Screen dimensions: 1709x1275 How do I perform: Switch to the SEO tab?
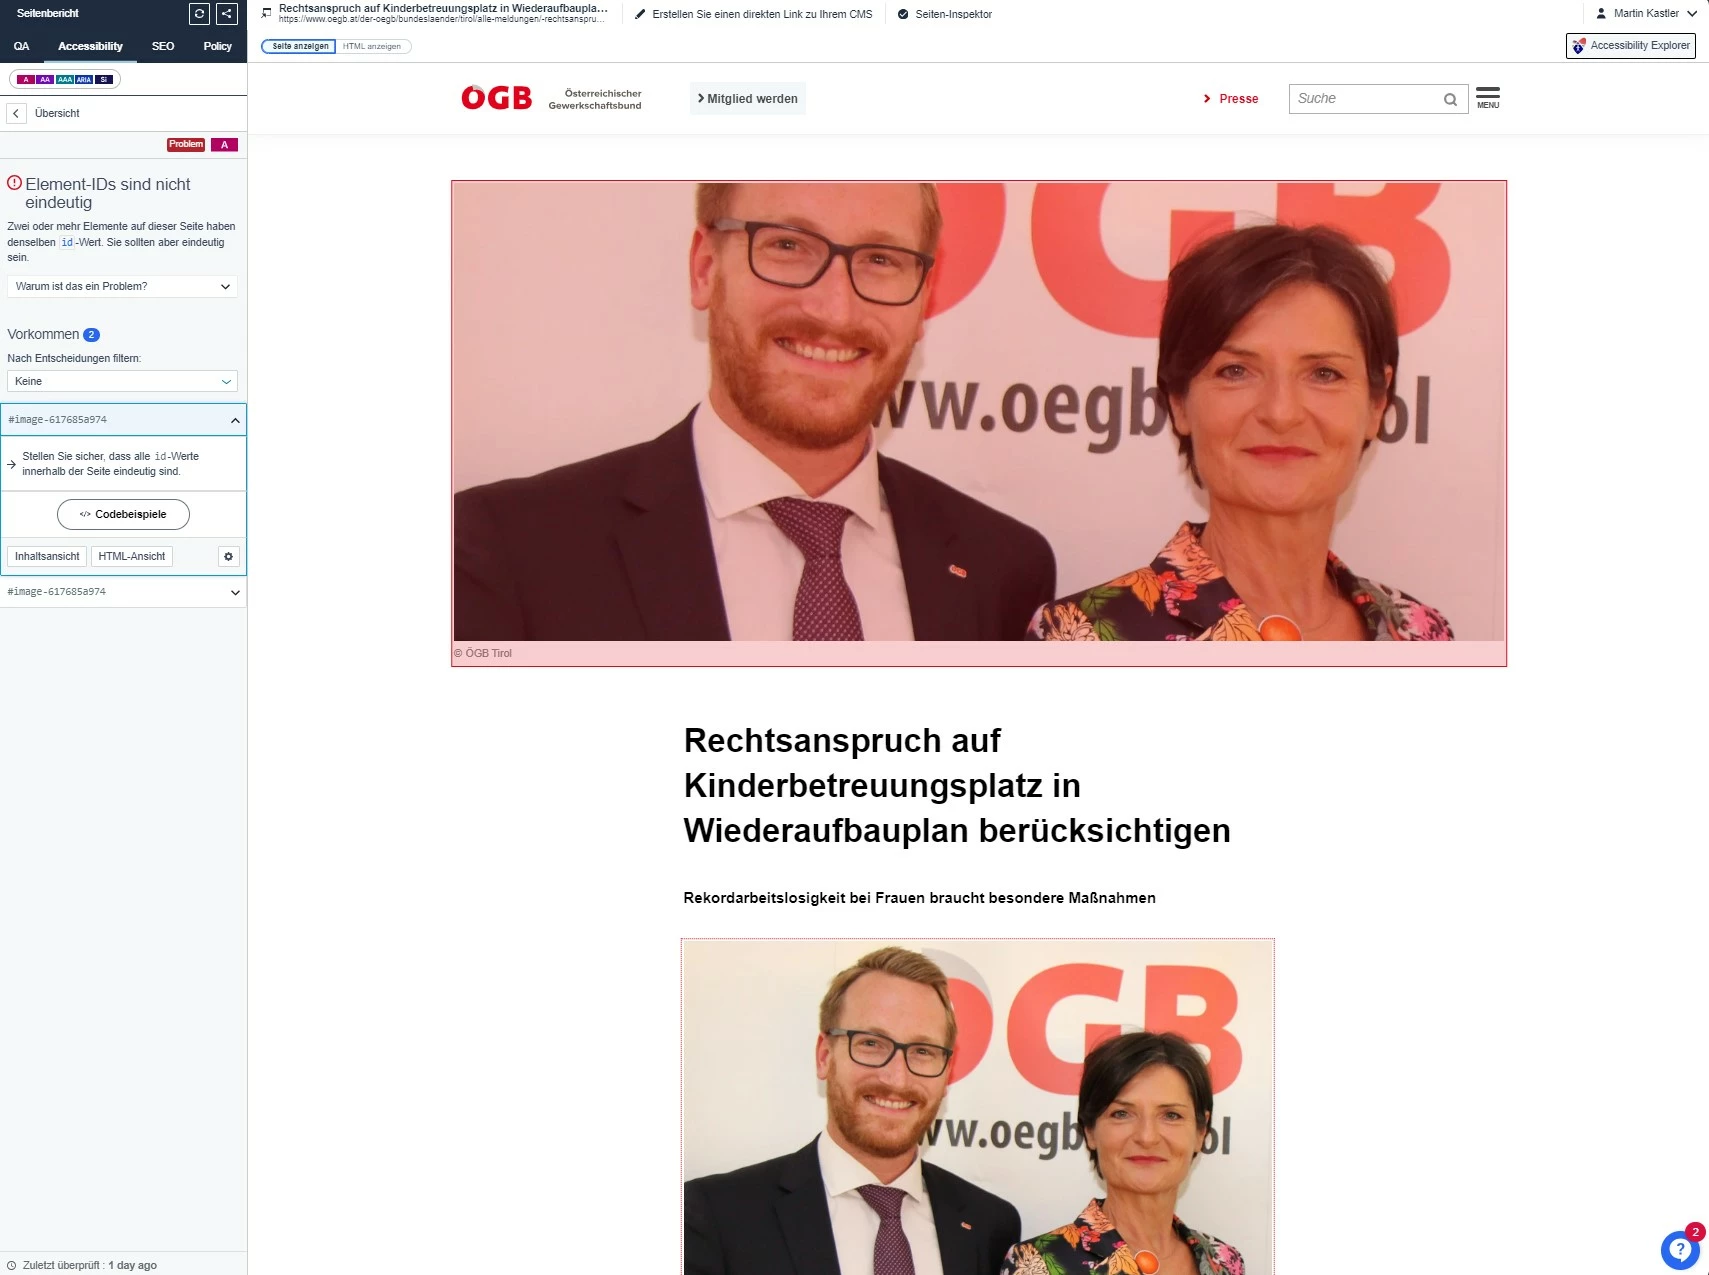coord(163,46)
